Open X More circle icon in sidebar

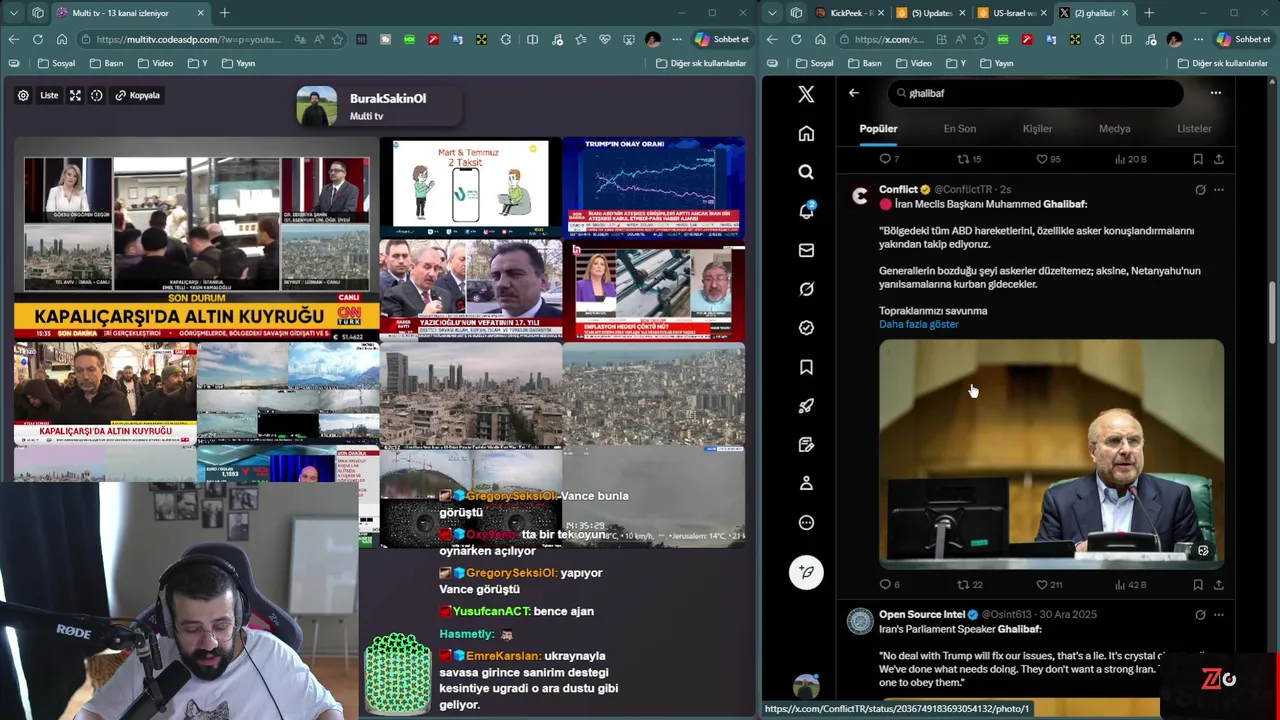click(806, 522)
